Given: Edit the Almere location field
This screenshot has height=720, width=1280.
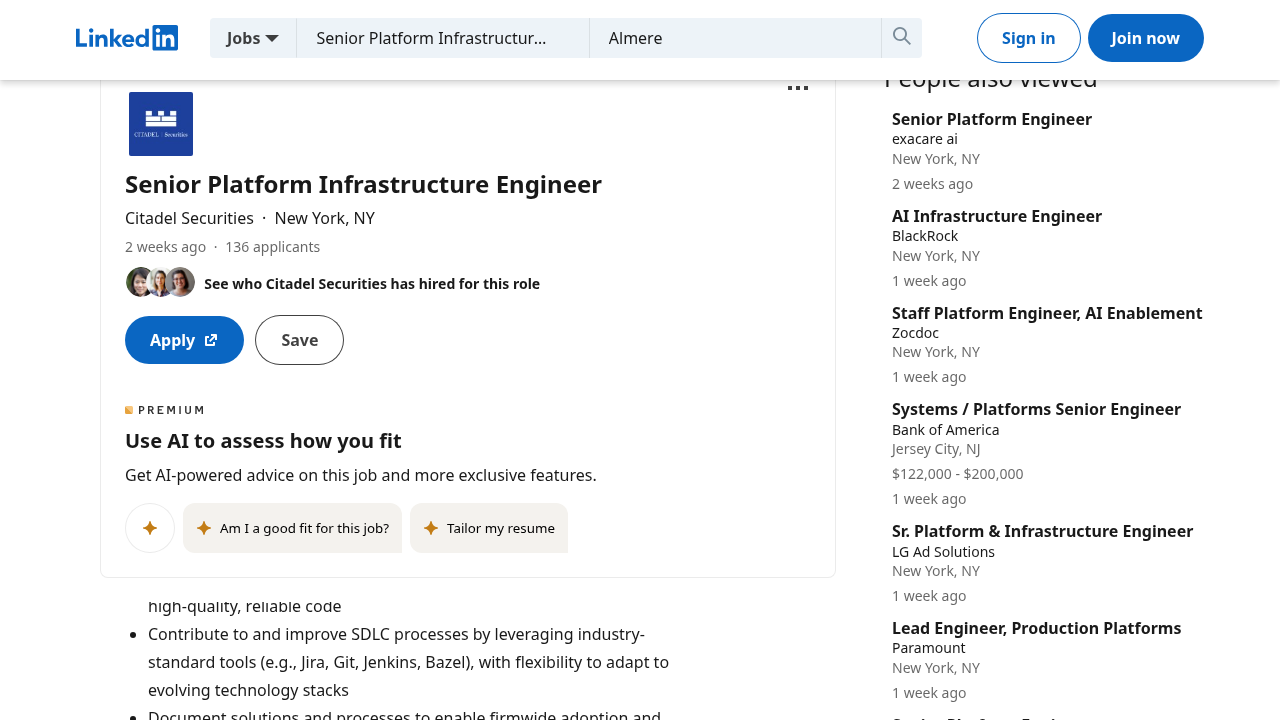Looking at the screenshot, I should 735,38.
